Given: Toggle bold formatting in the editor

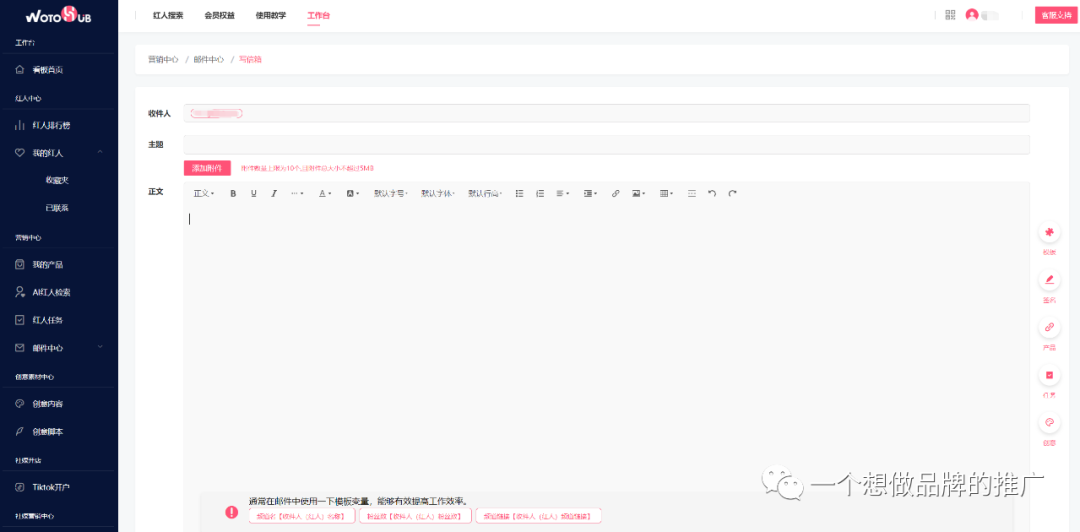Looking at the screenshot, I should [x=233, y=194].
